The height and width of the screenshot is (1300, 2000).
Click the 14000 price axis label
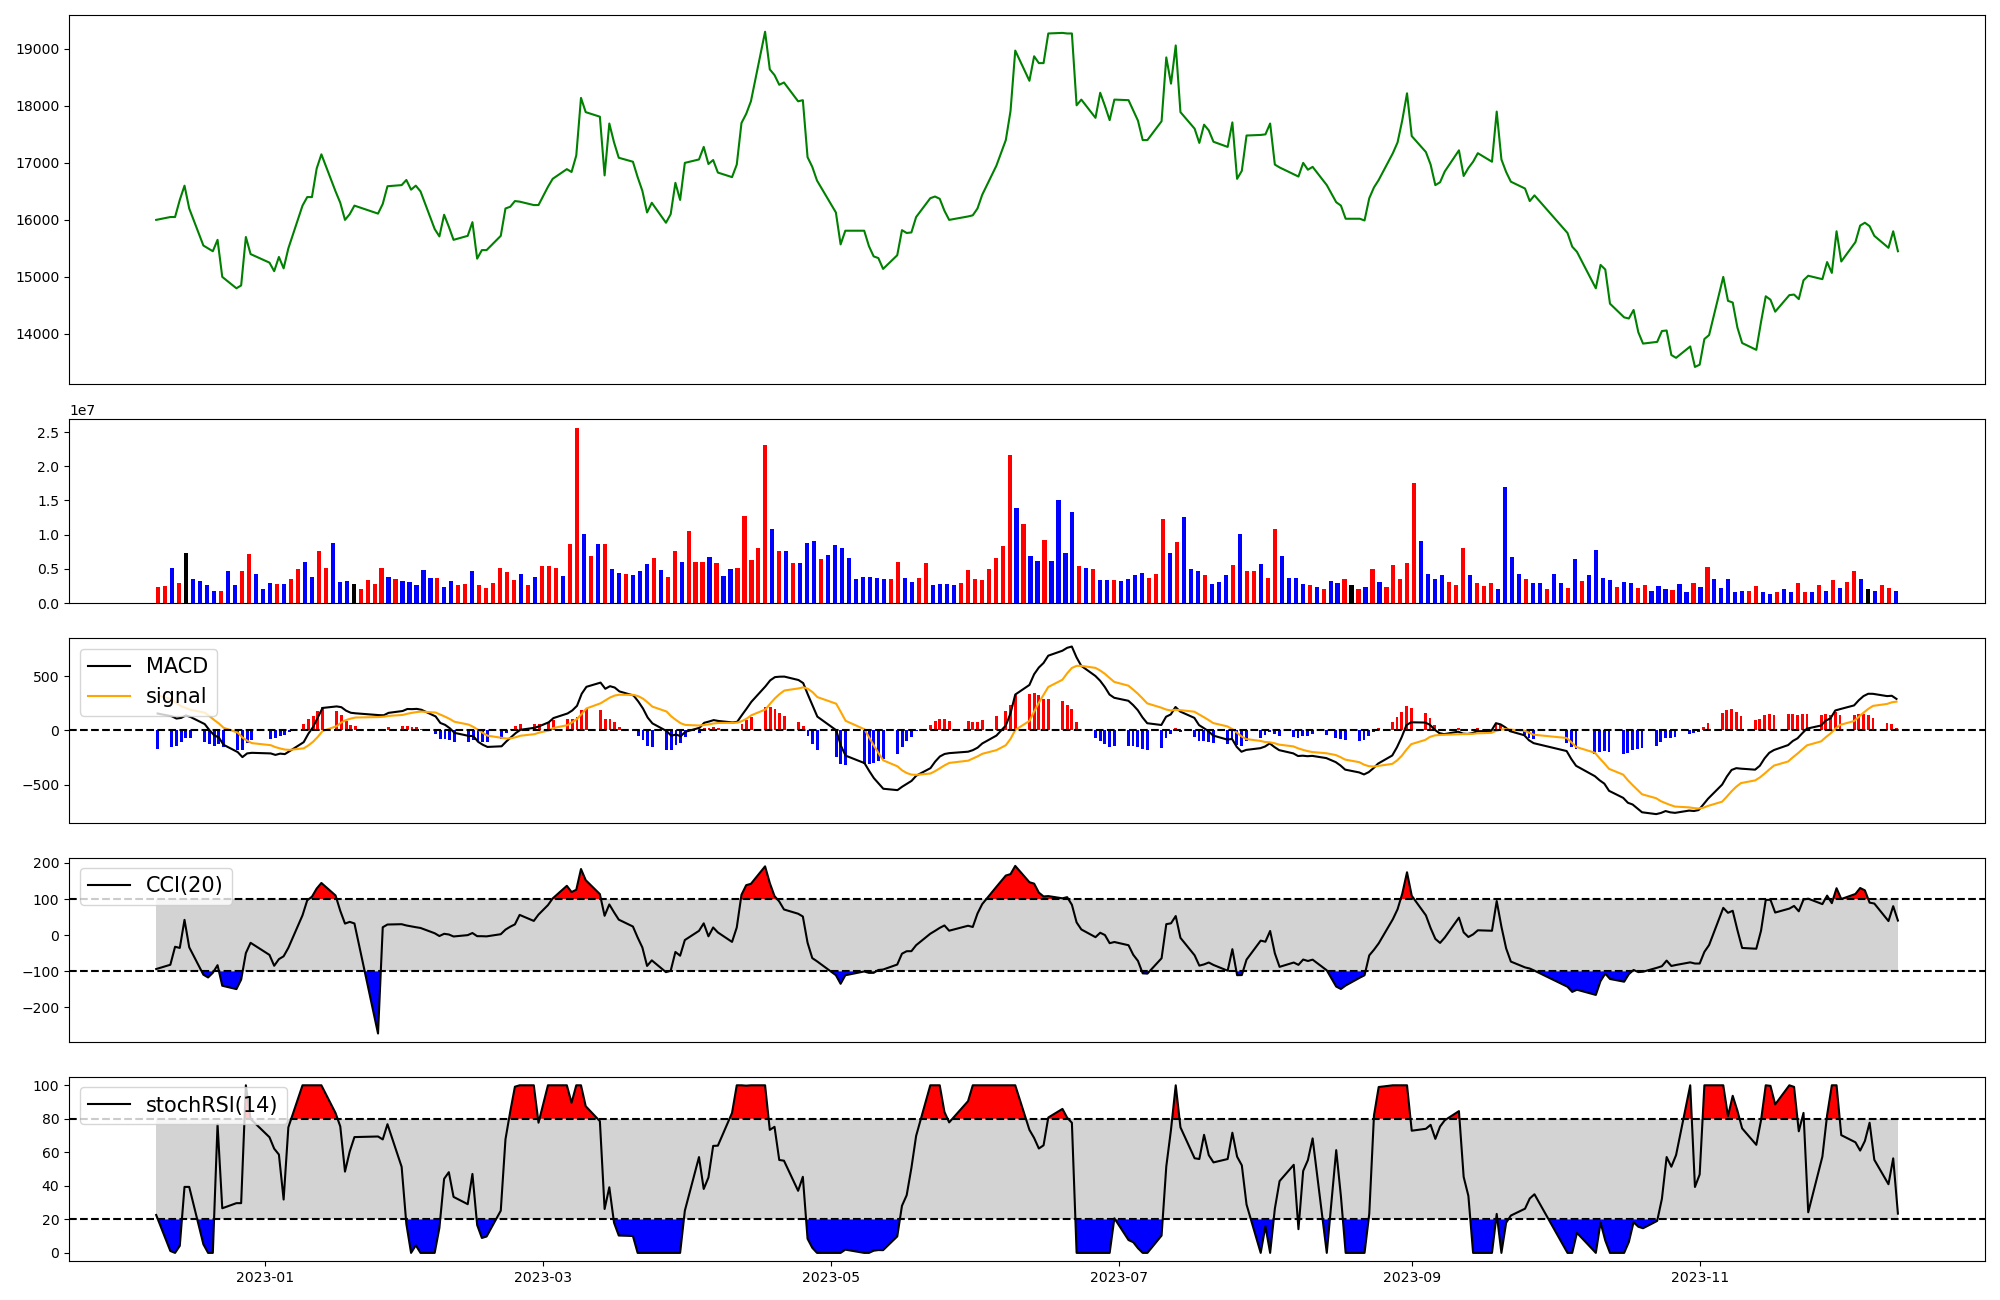click(39, 334)
